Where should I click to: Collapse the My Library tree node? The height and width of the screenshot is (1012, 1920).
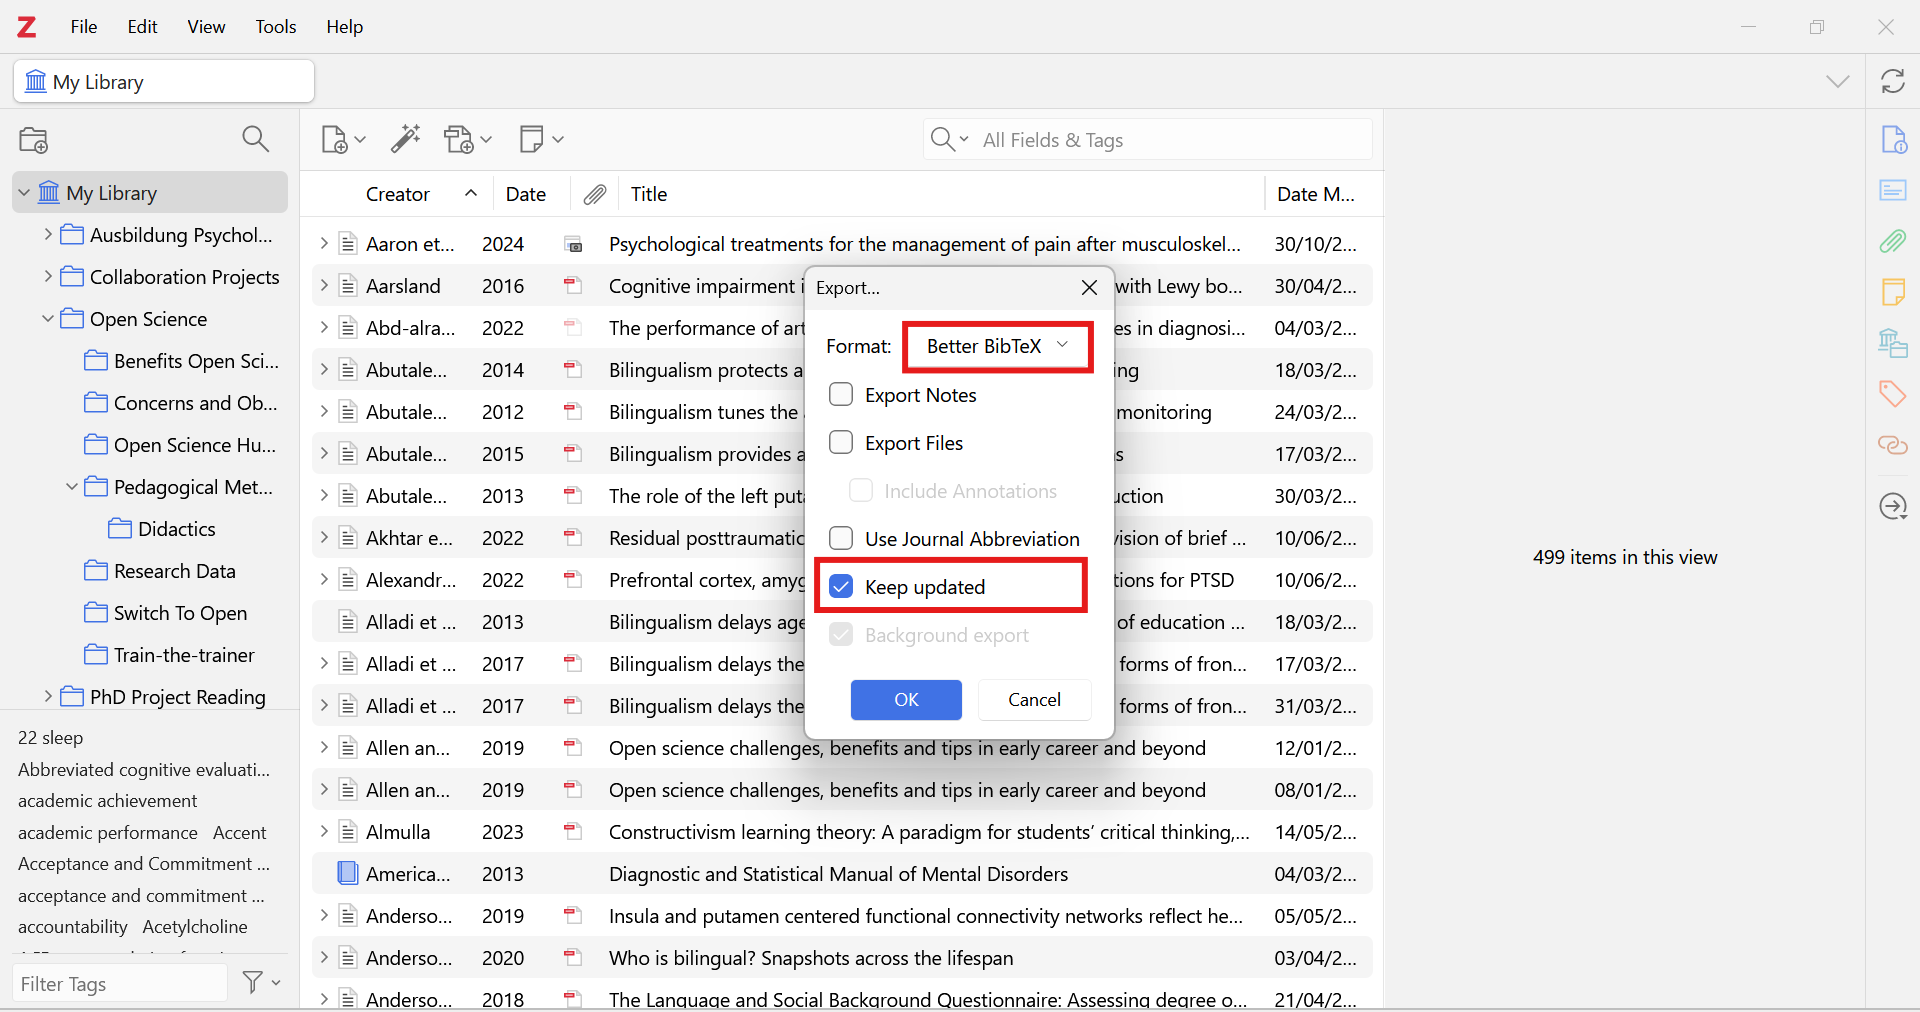24,193
